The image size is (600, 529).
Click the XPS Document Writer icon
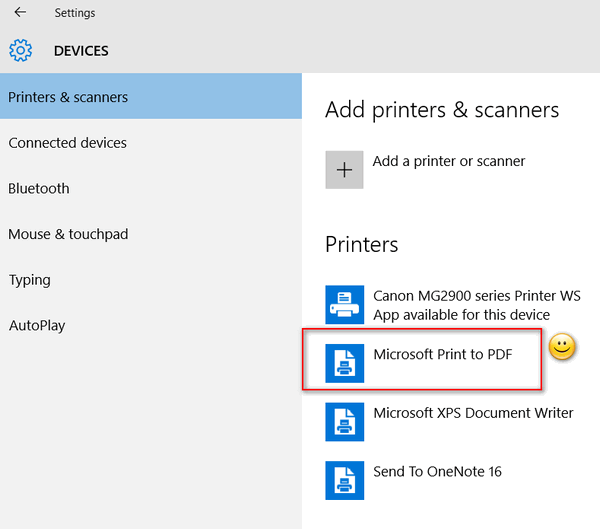click(x=344, y=421)
